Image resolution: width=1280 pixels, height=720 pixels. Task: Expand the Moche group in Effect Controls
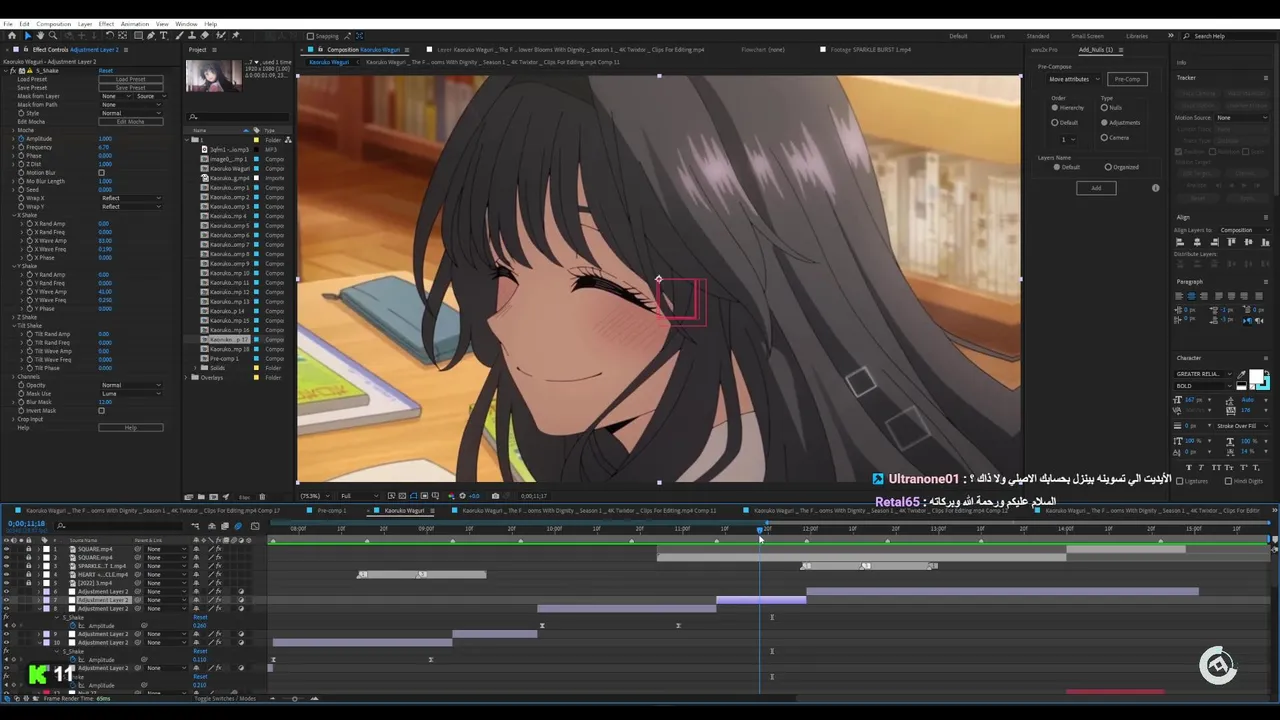(13, 130)
